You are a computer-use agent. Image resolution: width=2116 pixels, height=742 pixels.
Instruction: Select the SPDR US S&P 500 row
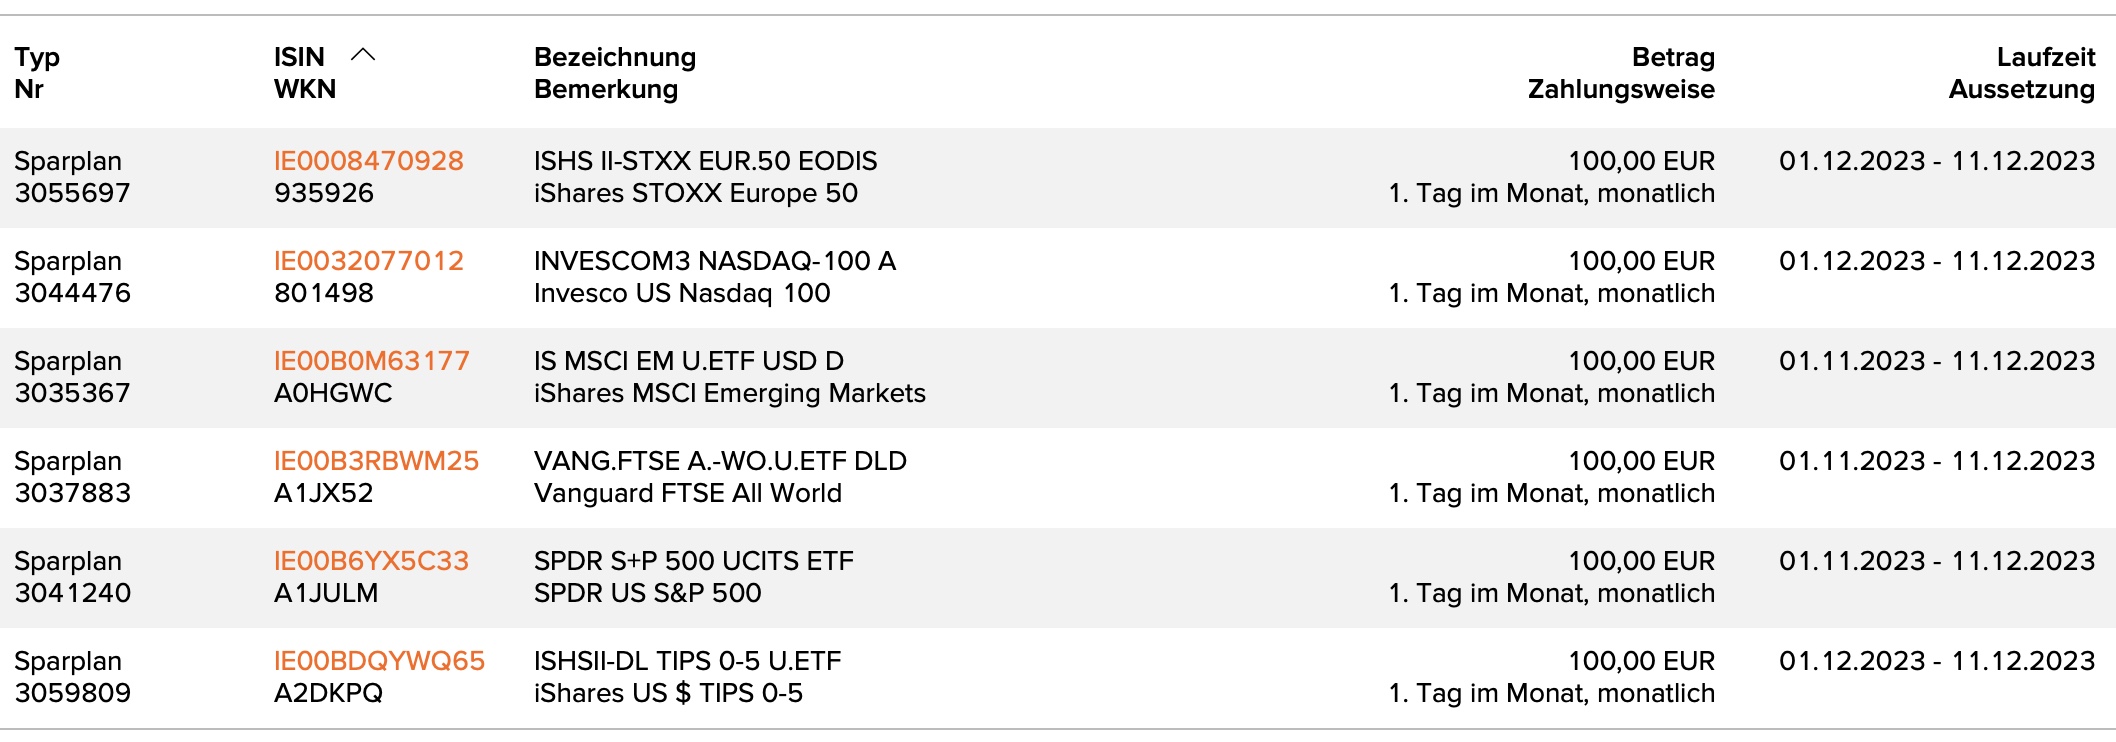647,593
